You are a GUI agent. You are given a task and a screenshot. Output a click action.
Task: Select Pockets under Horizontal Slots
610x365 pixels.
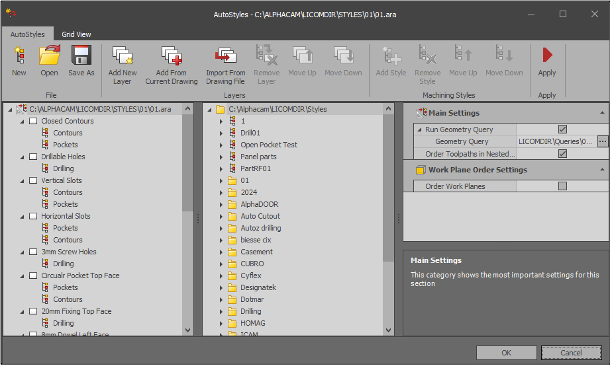(x=65, y=228)
